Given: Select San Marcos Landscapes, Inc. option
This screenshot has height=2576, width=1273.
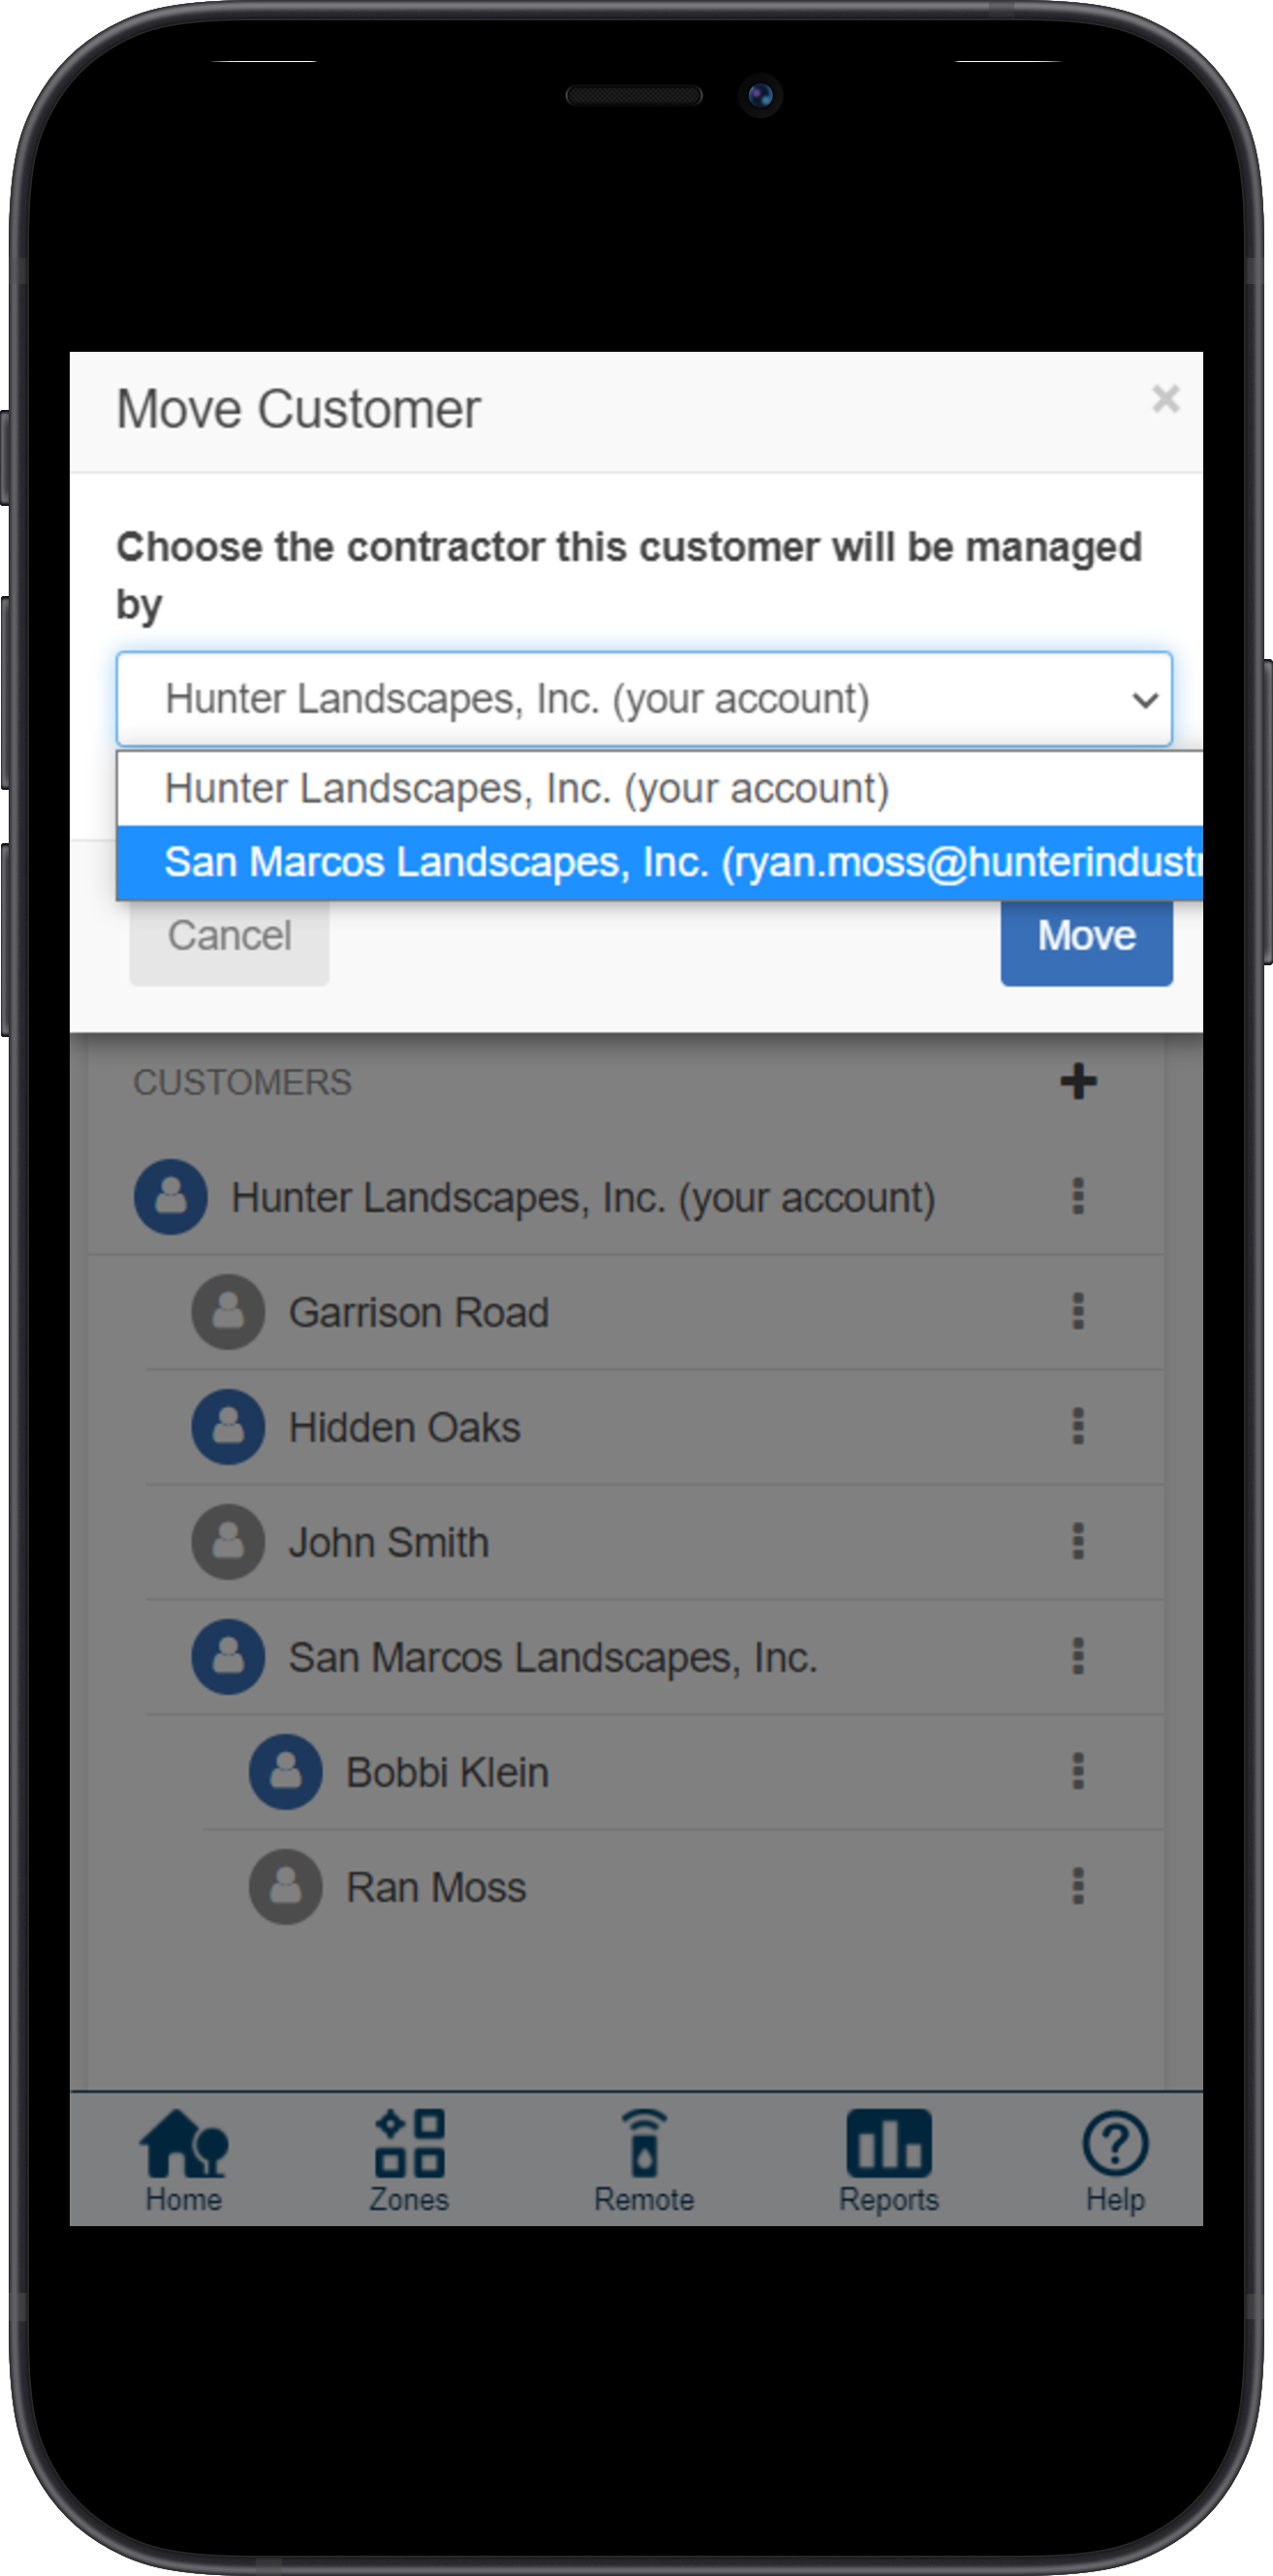Looking at the screenshot, I should 660,862.
